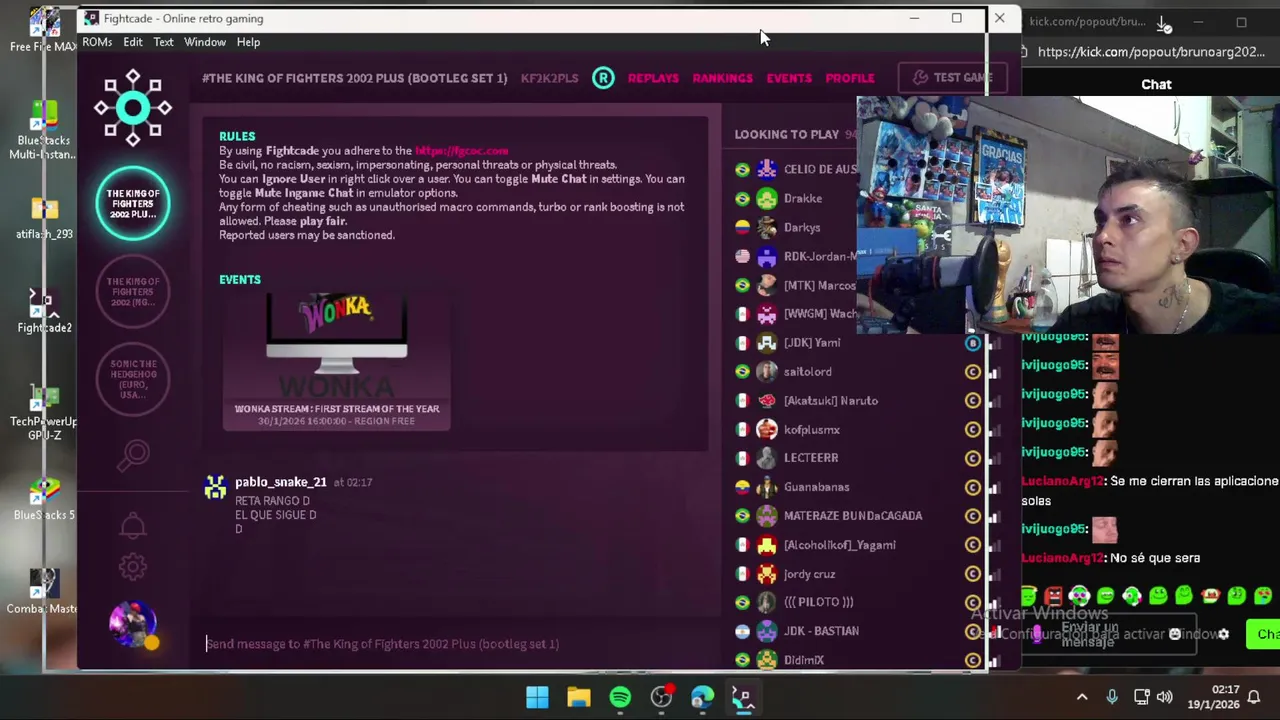
Task: Switch to the REPLAYS tab
Action: [653, 78]
